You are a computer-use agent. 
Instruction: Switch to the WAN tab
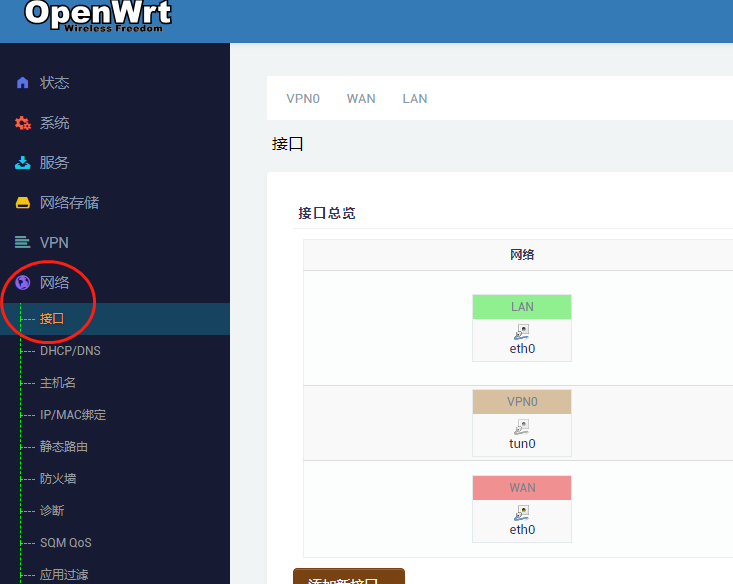(x=361, y=99)
